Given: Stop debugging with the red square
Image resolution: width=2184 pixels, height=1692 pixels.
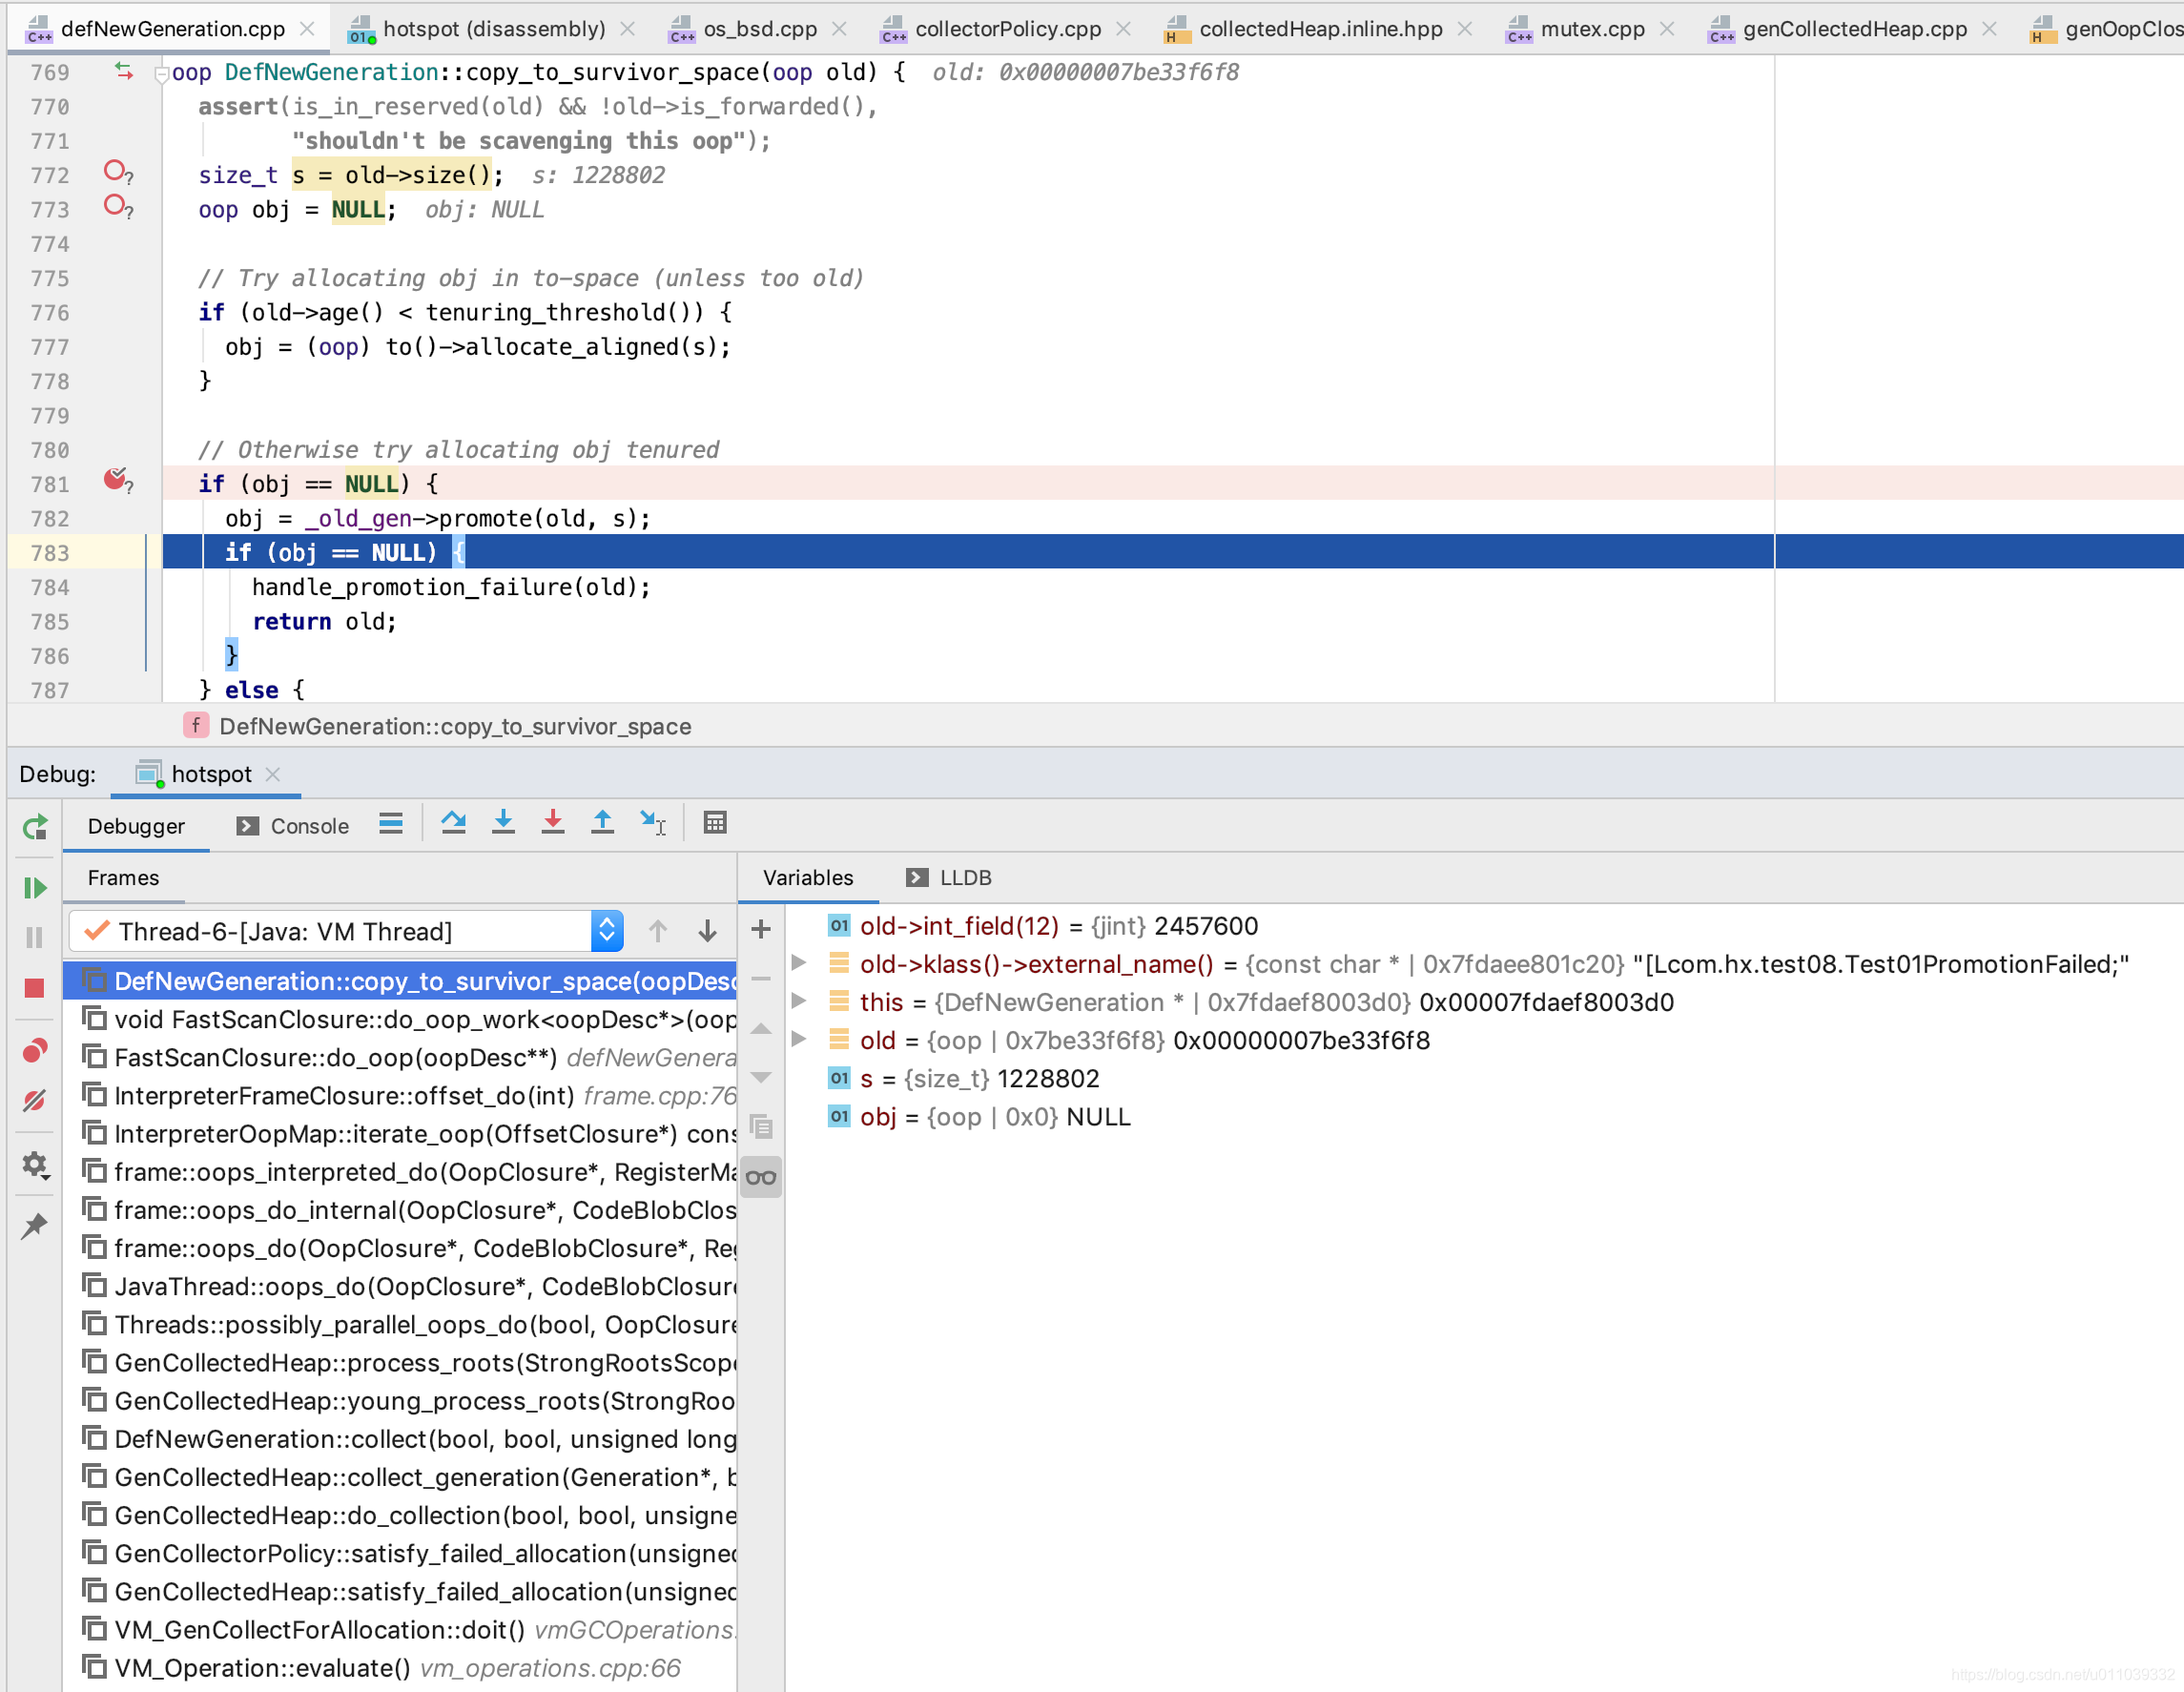Looking at the screenshot, I should (34, 988).
